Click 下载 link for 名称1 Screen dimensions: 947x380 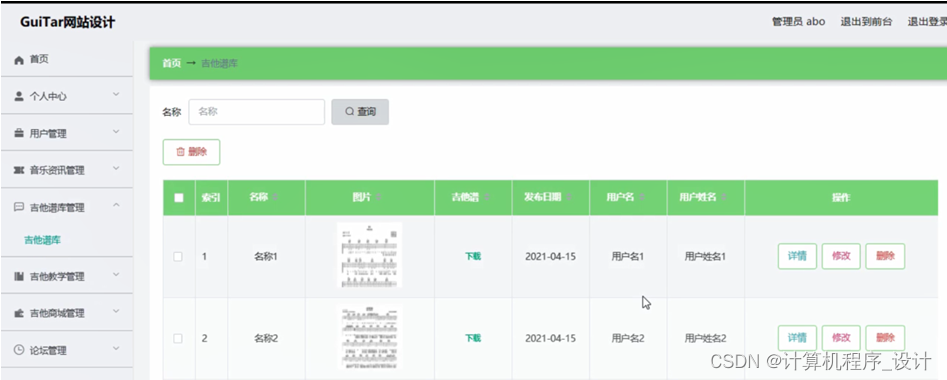pos(473,256)
